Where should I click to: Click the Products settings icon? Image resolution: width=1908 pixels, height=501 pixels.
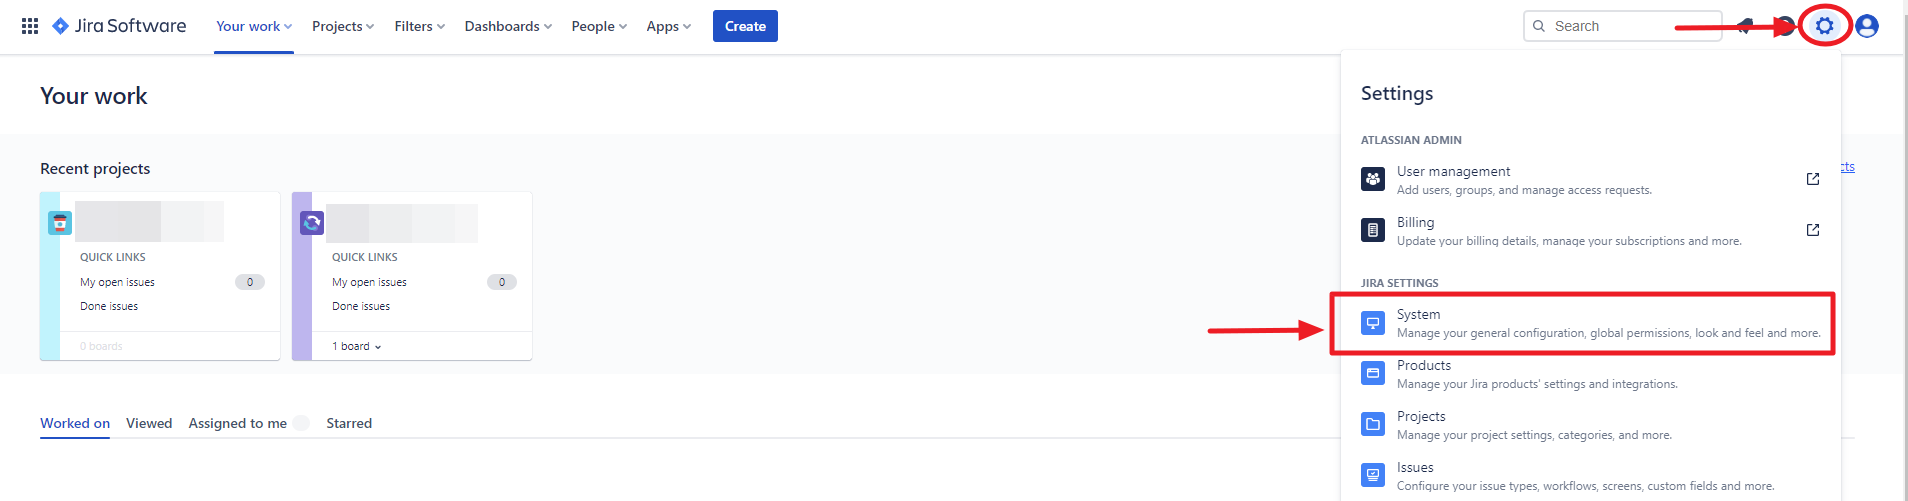click(1373, 373)
